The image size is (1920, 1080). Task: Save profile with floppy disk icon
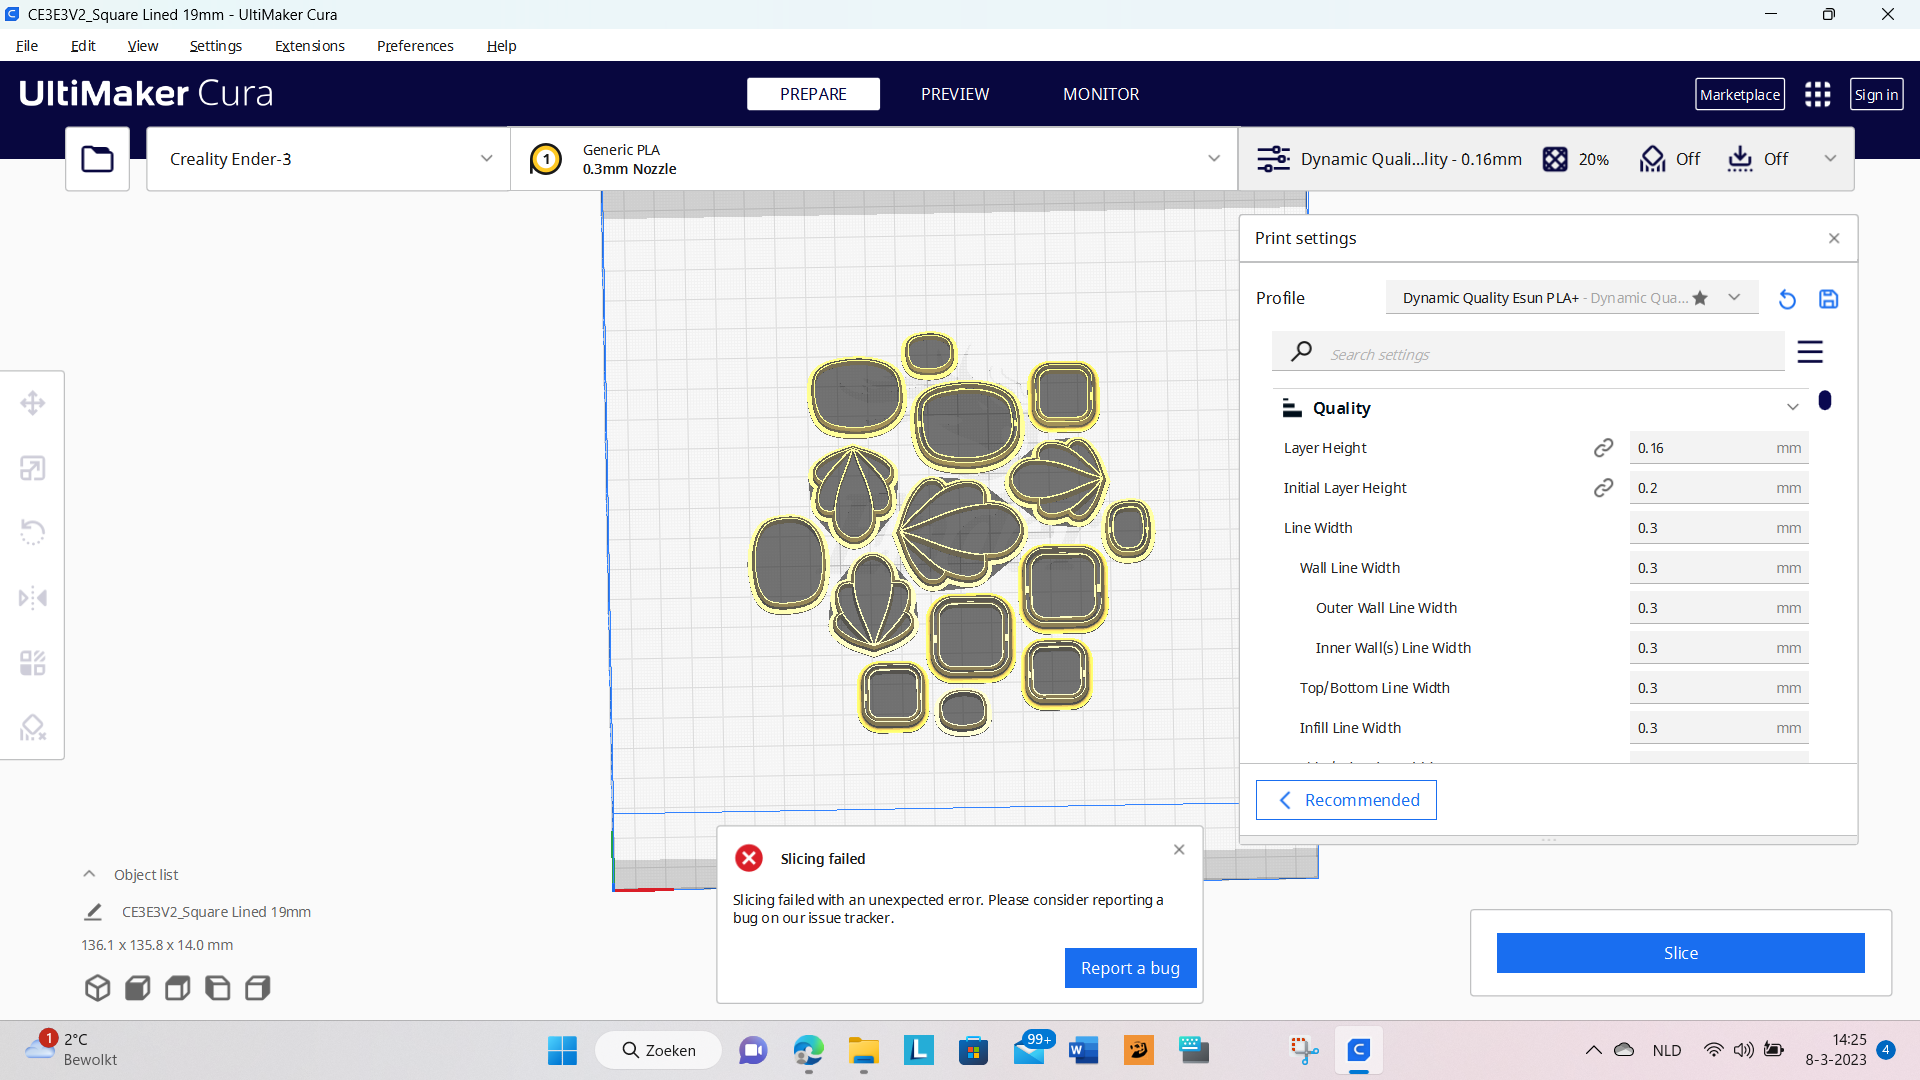(x=1829, y=299)
